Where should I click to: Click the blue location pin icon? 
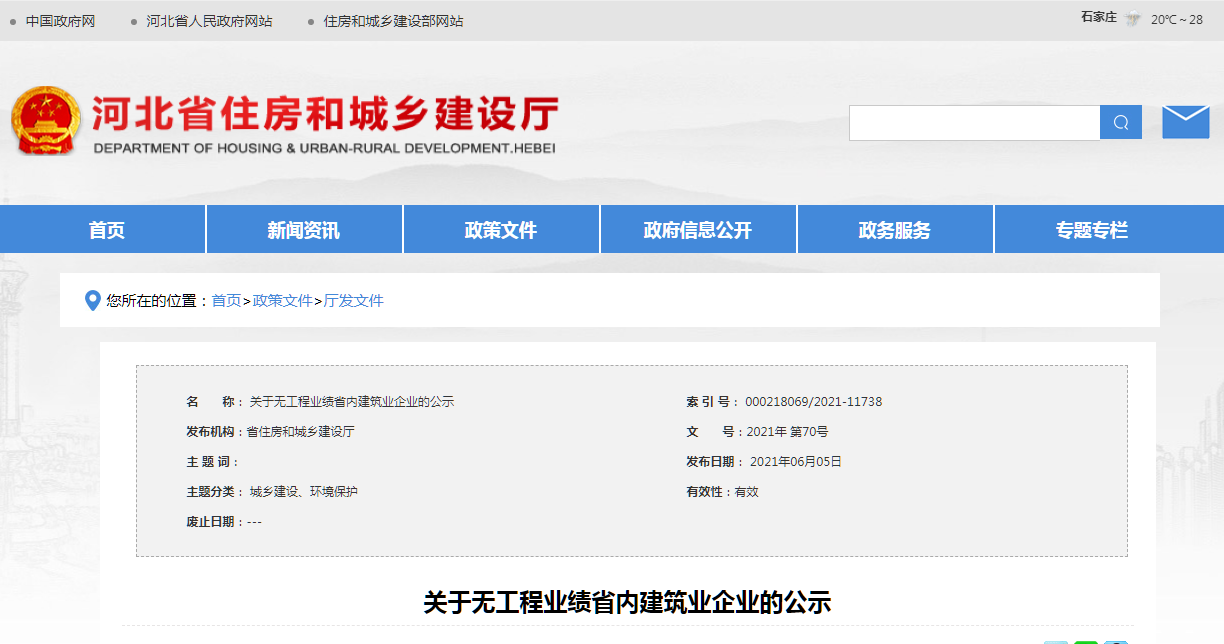pyautogui.click(x=93, y=300)
